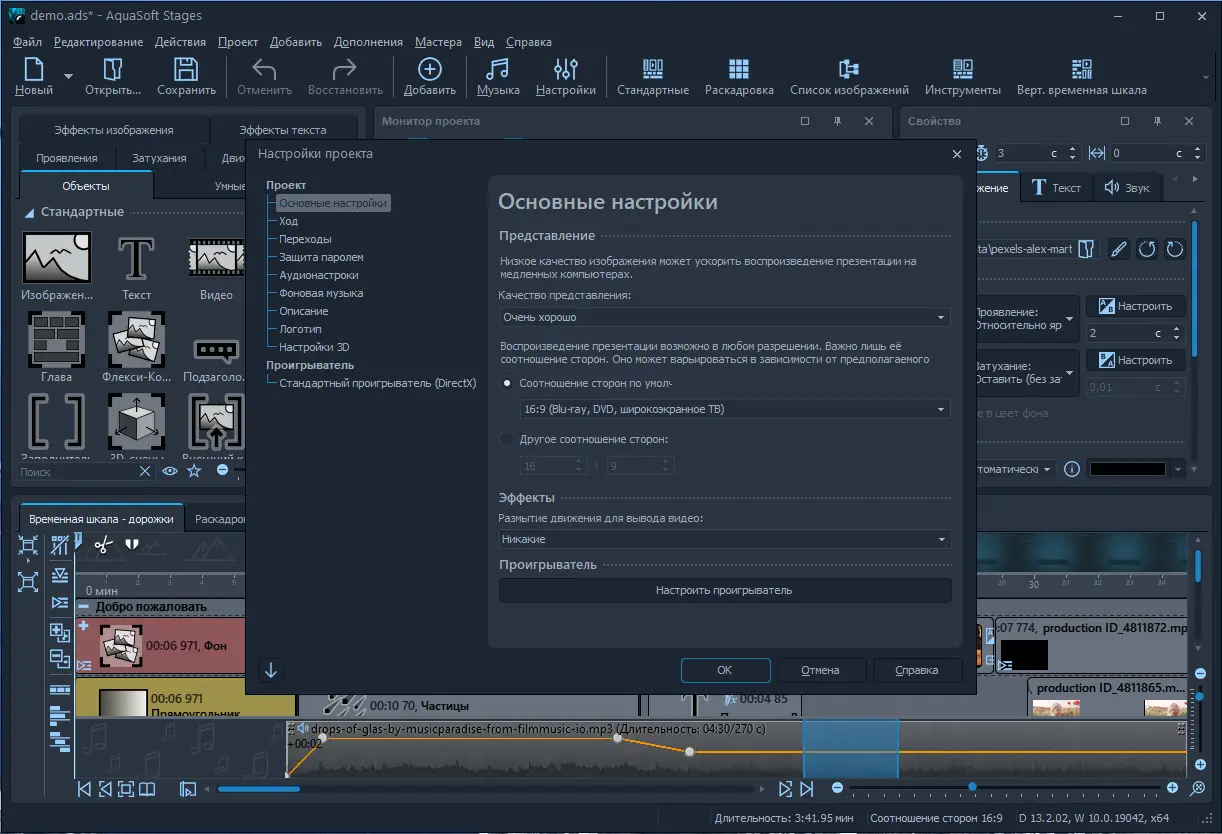Screen dimensions: 1222x834
Task: Click the Tools (Инструменты) toolbar icon
Action: point(962,76)
